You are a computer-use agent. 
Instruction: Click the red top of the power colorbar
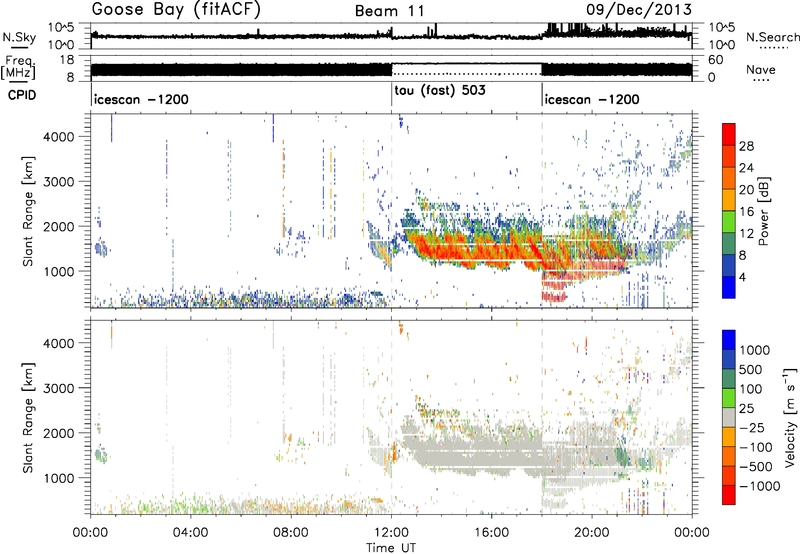coord(729,135)
